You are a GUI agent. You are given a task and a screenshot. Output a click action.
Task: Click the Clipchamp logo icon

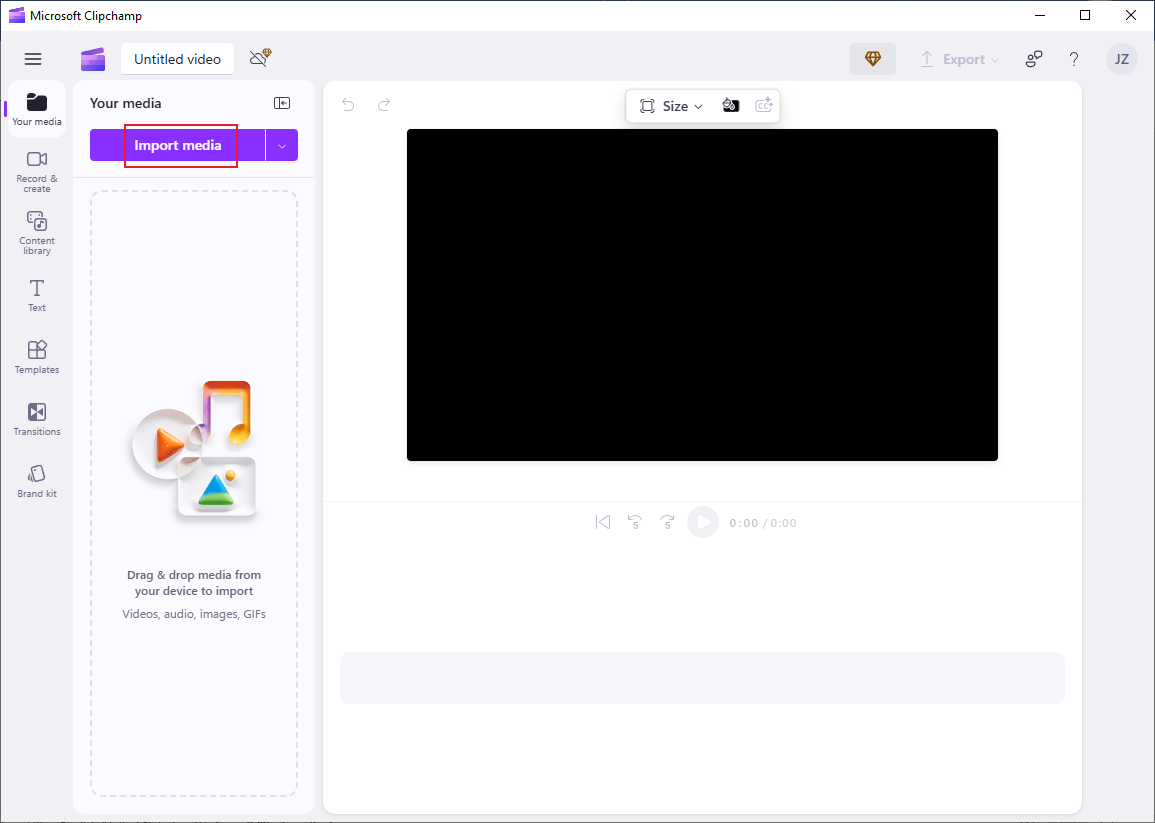tap(93, 59)
